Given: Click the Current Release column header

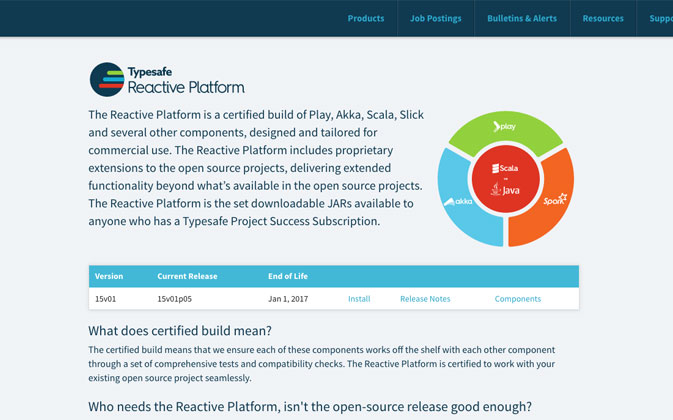Looking at the screenshot, I should pyautogui.click(x=187, y=276).
